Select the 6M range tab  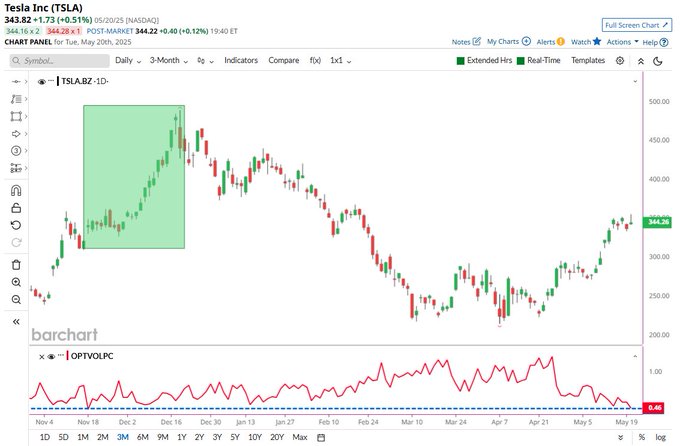pyautogui.click(x=143, y=437)
